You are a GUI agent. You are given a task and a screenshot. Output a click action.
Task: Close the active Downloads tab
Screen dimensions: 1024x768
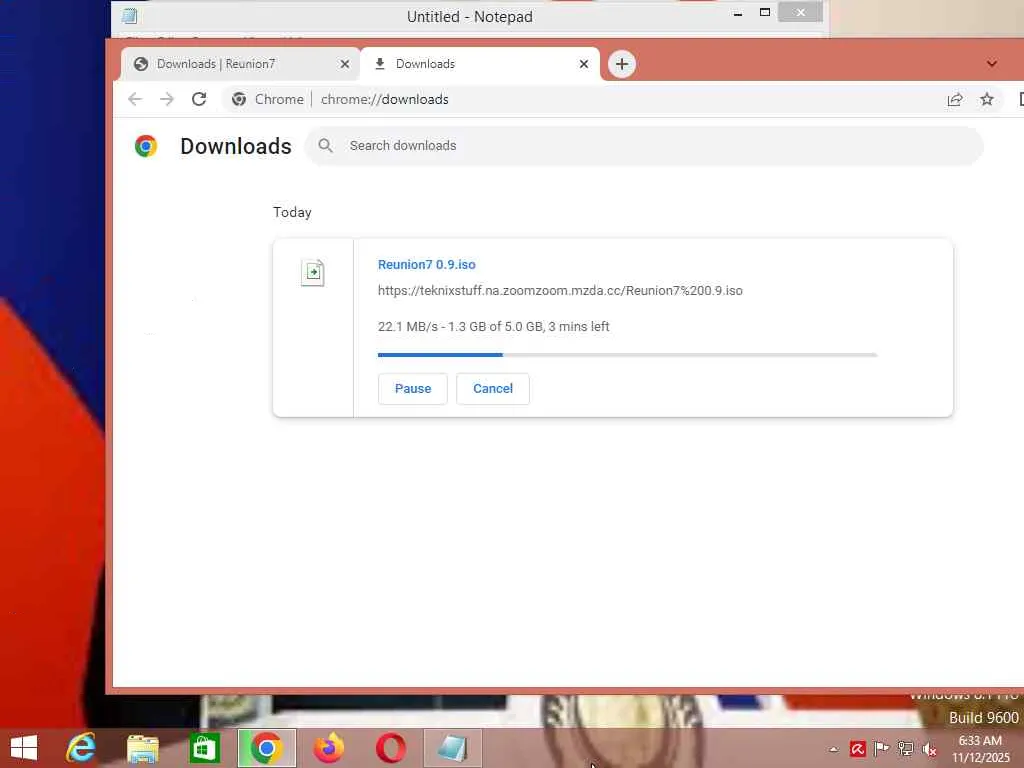click(x=584, y=64)
